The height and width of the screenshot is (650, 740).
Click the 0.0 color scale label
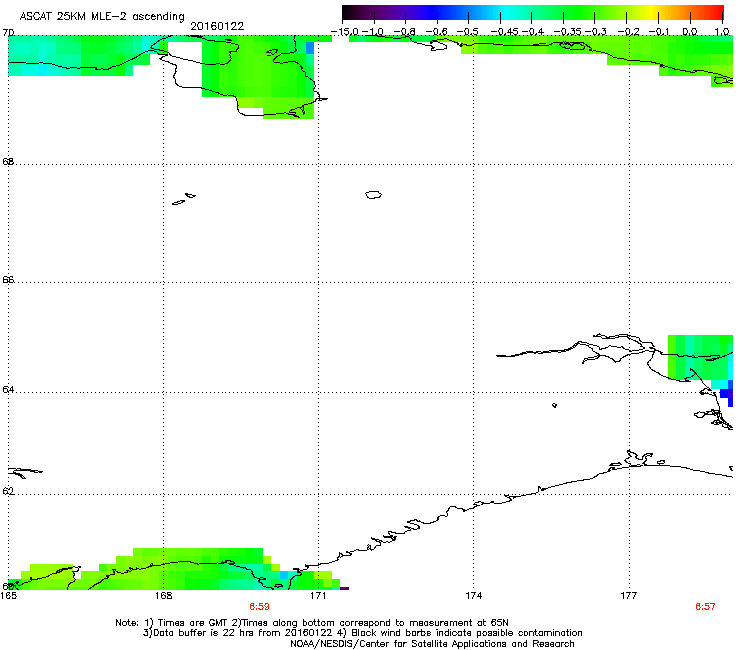click(x=690, y=32)
